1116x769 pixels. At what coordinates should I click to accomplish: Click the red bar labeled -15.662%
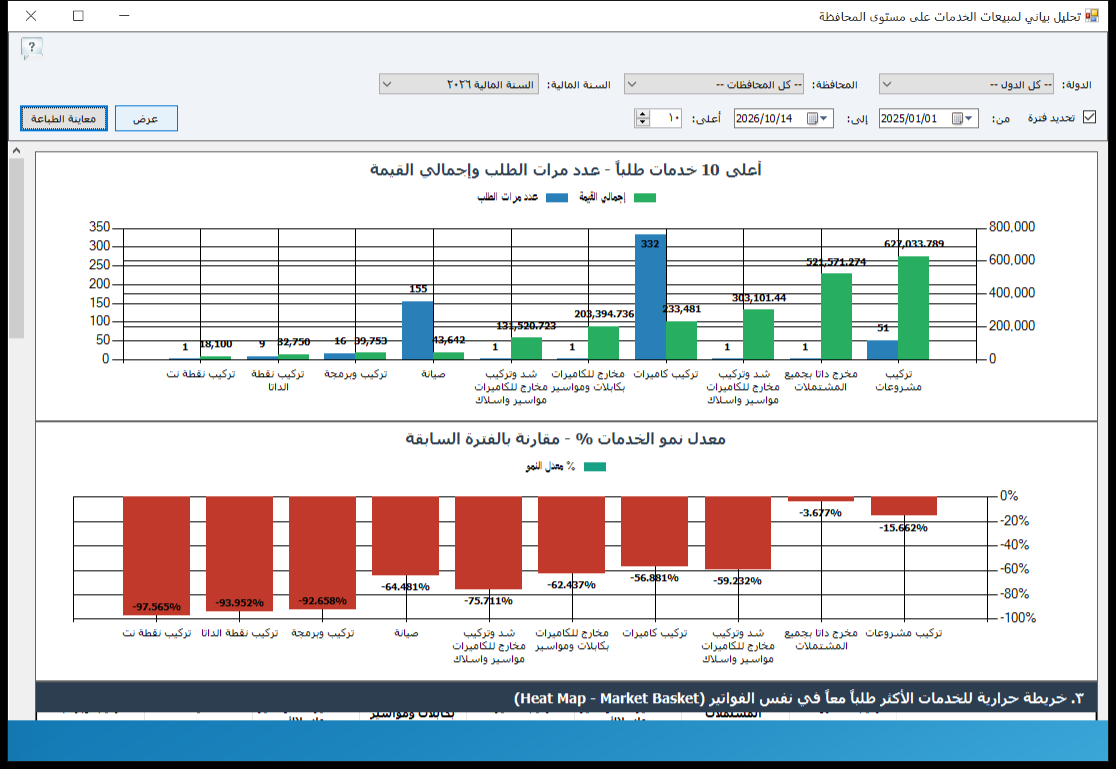904,506
